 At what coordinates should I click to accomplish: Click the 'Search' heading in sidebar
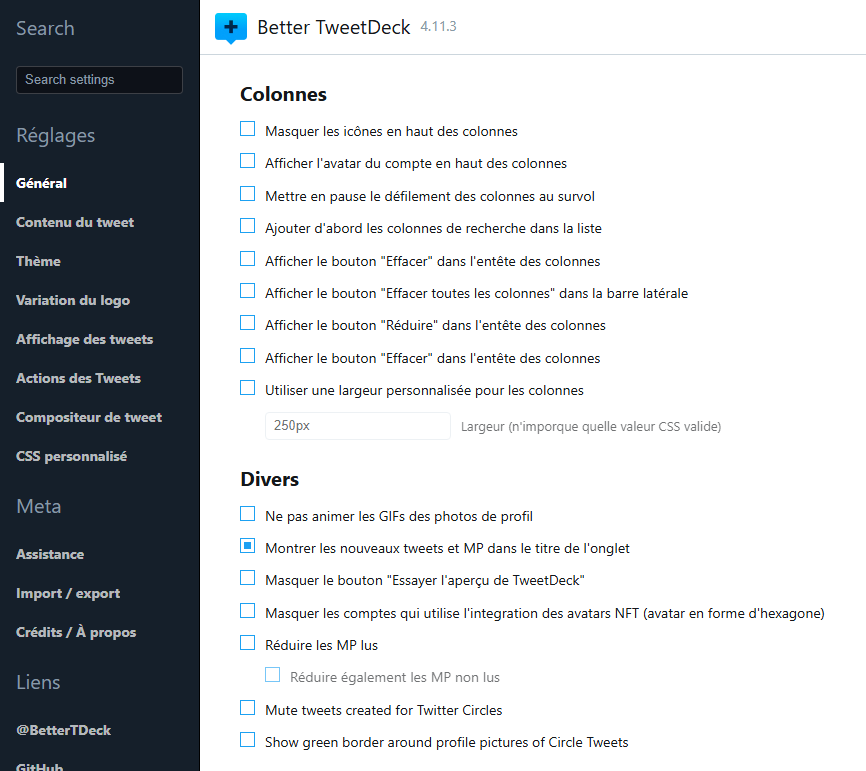[45, 28]
